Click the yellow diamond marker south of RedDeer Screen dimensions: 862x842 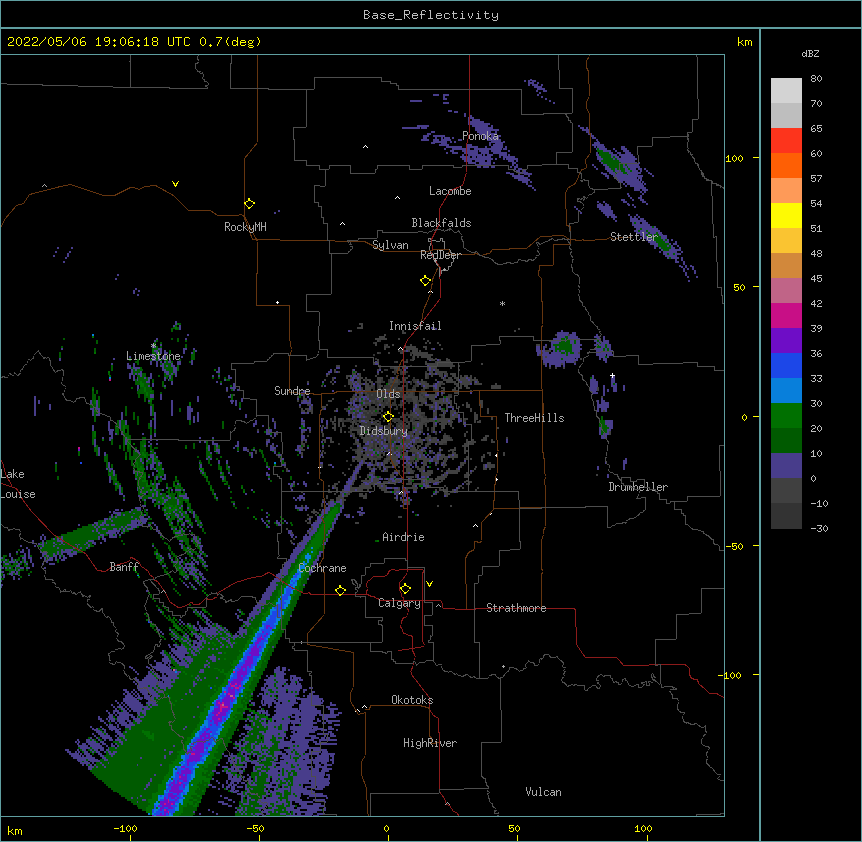(425, 281)
